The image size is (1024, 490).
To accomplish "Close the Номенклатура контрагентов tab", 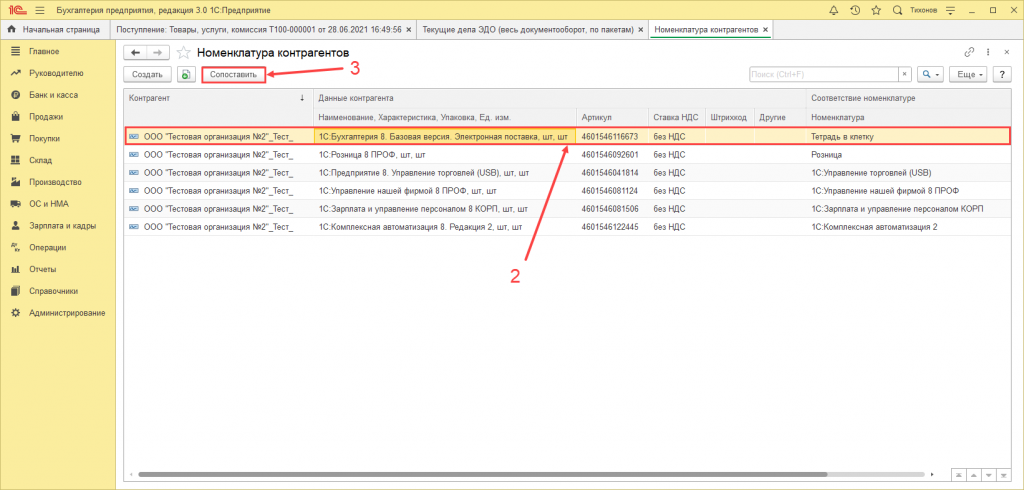I will [x=765, y=29].
